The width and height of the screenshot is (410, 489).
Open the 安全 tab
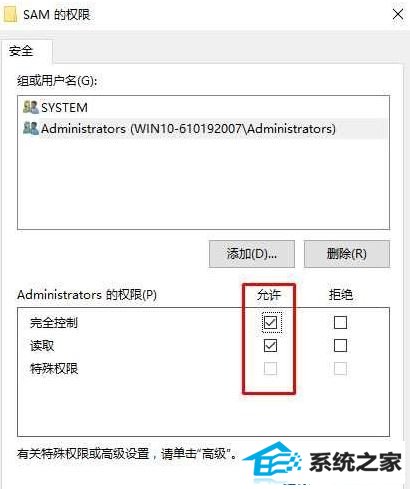(21, 51)
